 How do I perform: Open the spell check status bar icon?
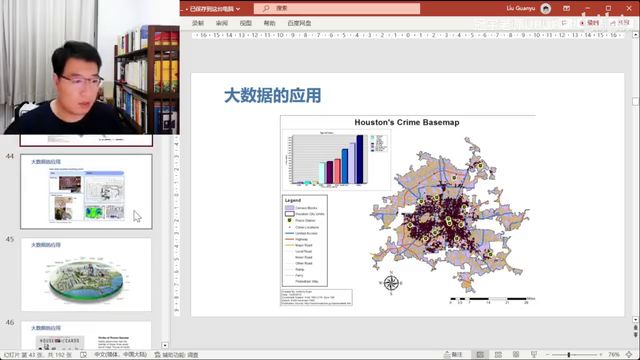pyautogui.click(x=83, y=355)
